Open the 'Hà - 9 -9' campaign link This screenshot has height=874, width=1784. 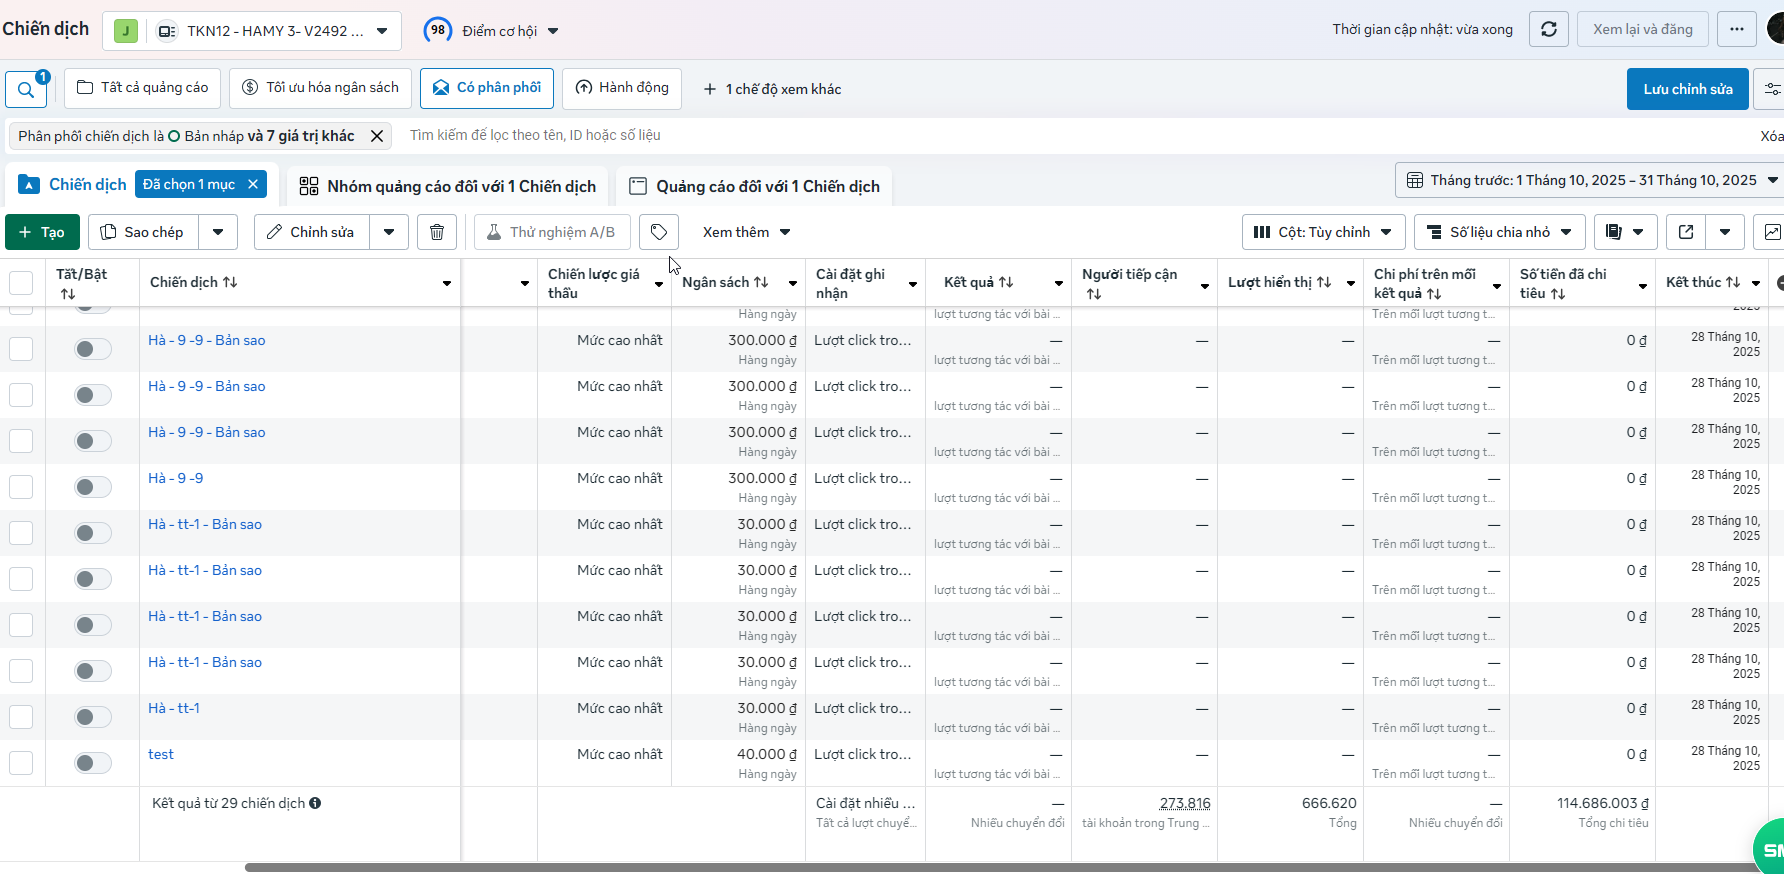[176, 478]
